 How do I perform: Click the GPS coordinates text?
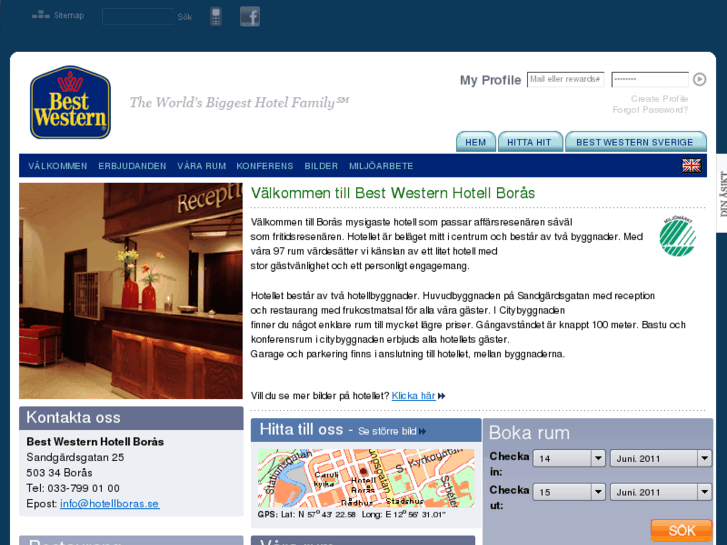(x=351, y=514)
